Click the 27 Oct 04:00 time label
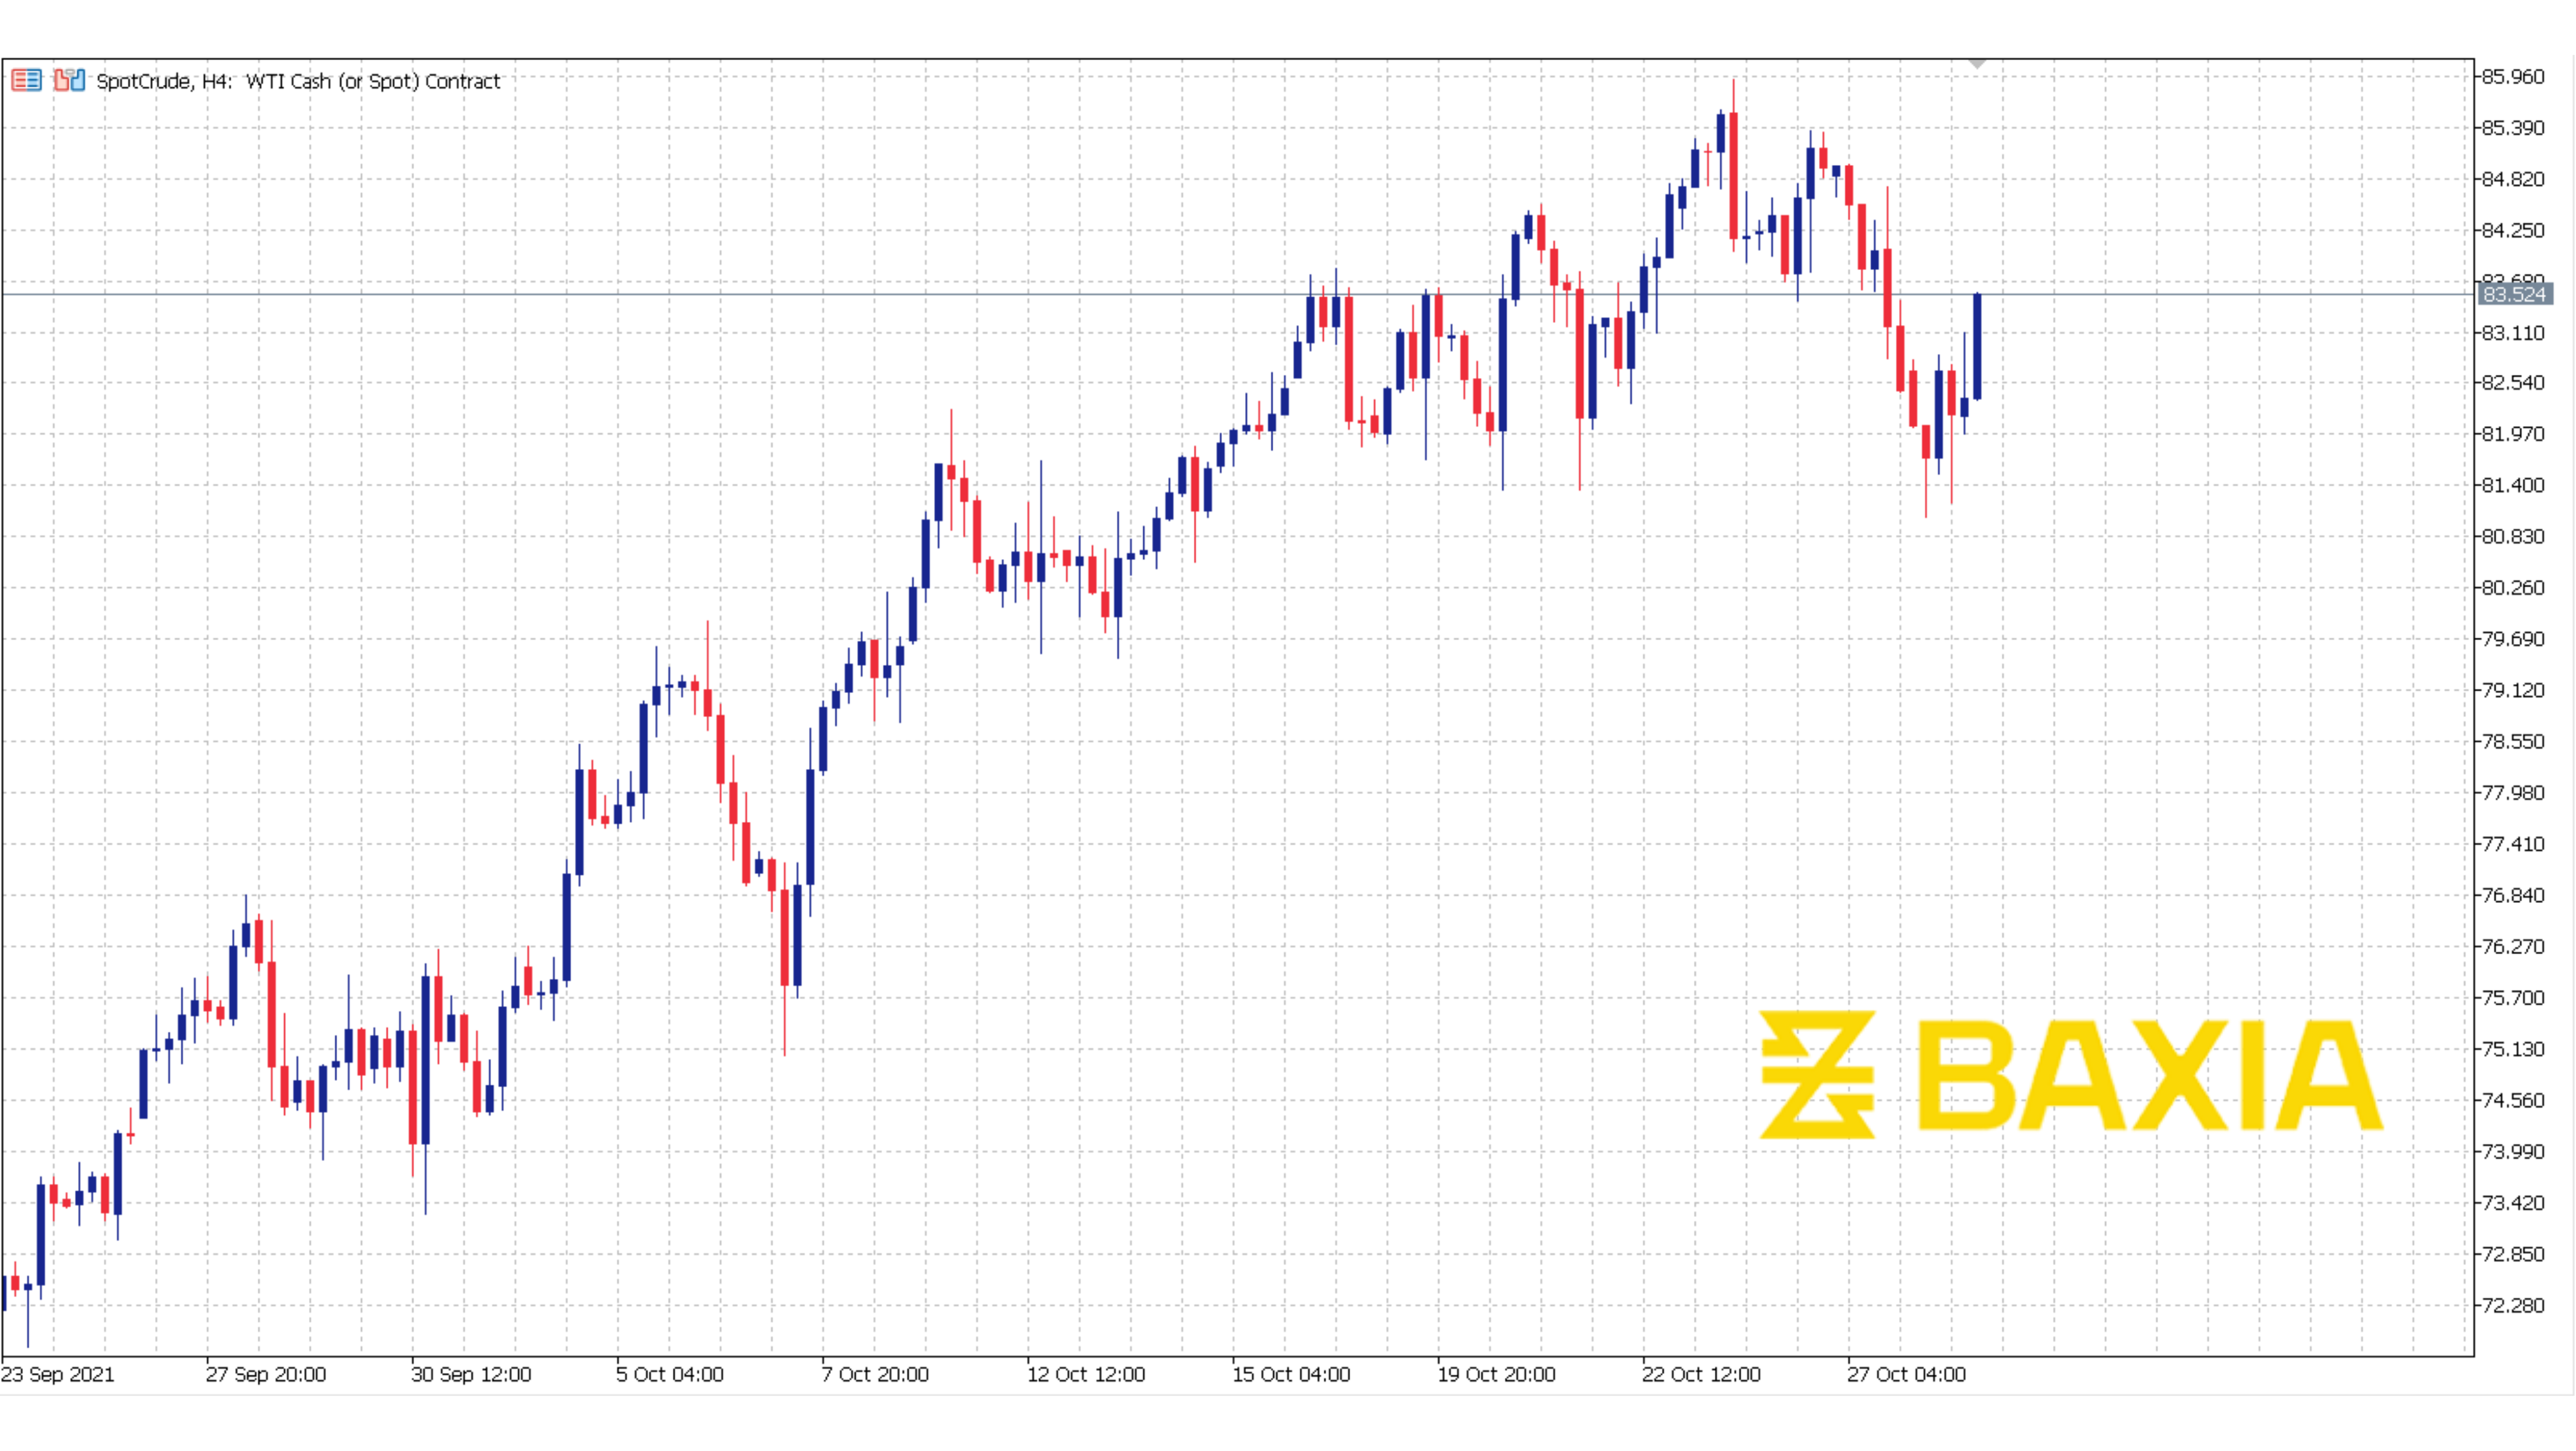Viewport: 2576px width, 1451px height. (x=1906, y=1375)
